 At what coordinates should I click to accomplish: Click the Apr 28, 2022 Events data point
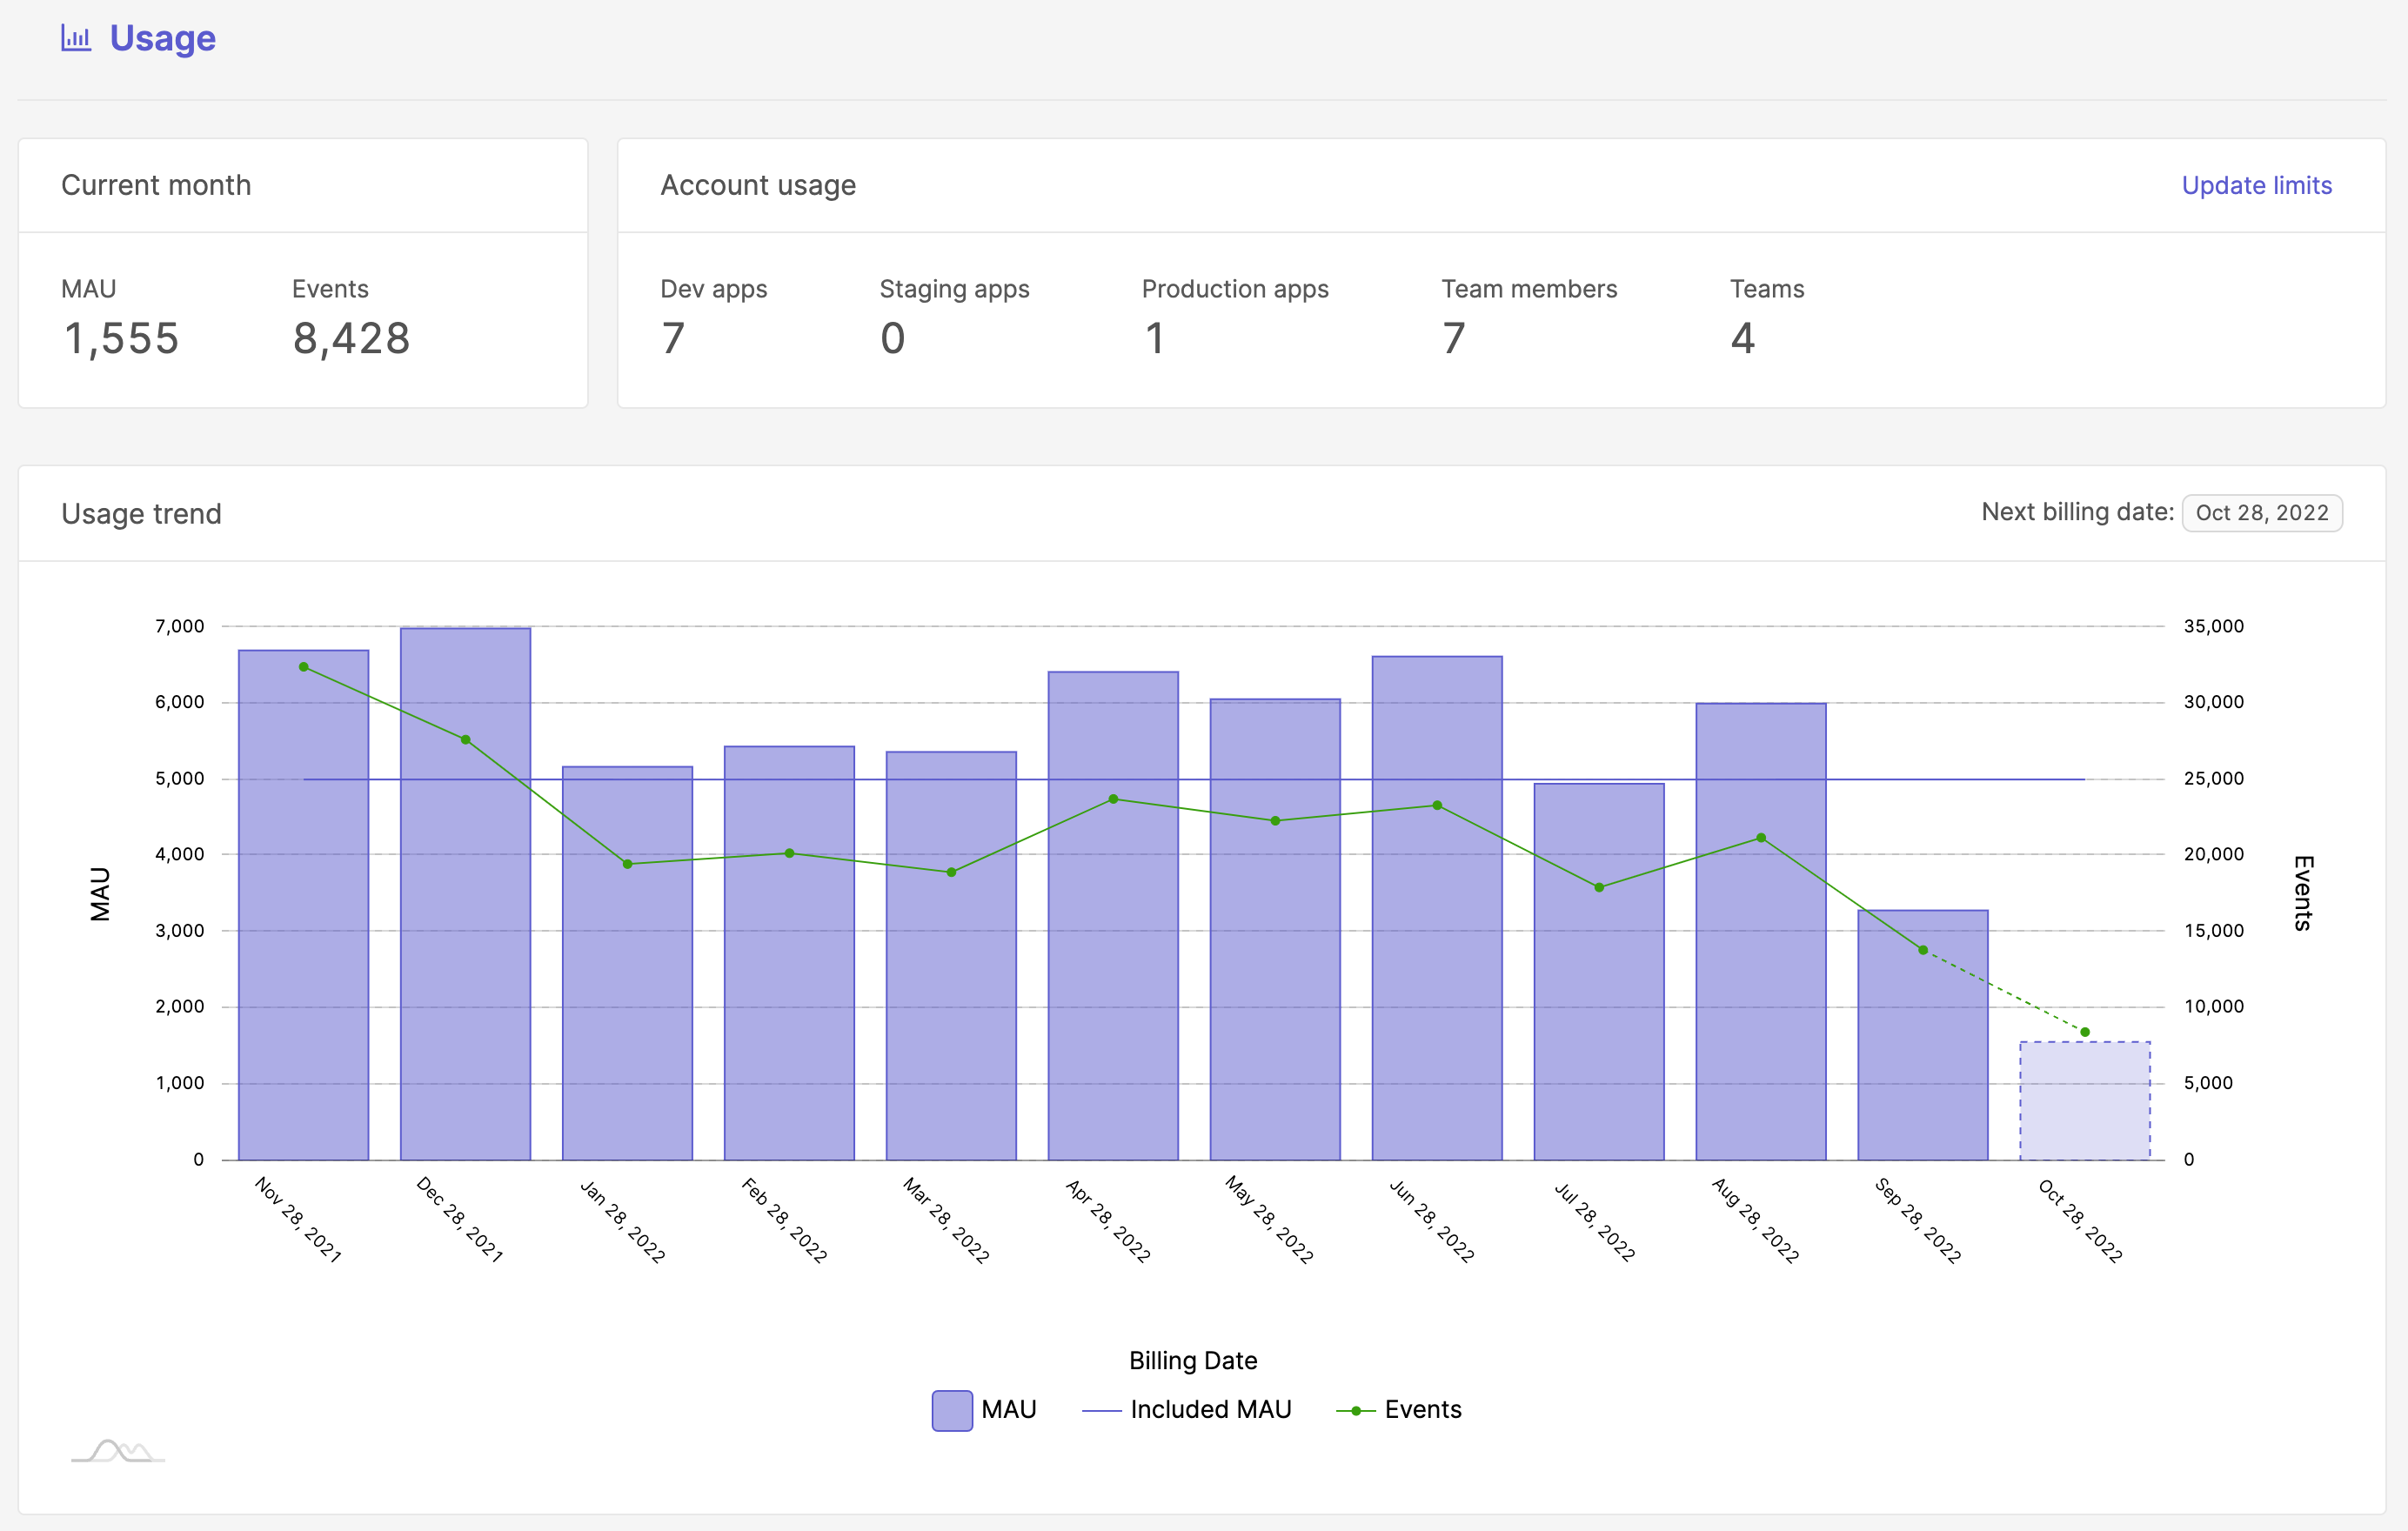pos(1113,799)
